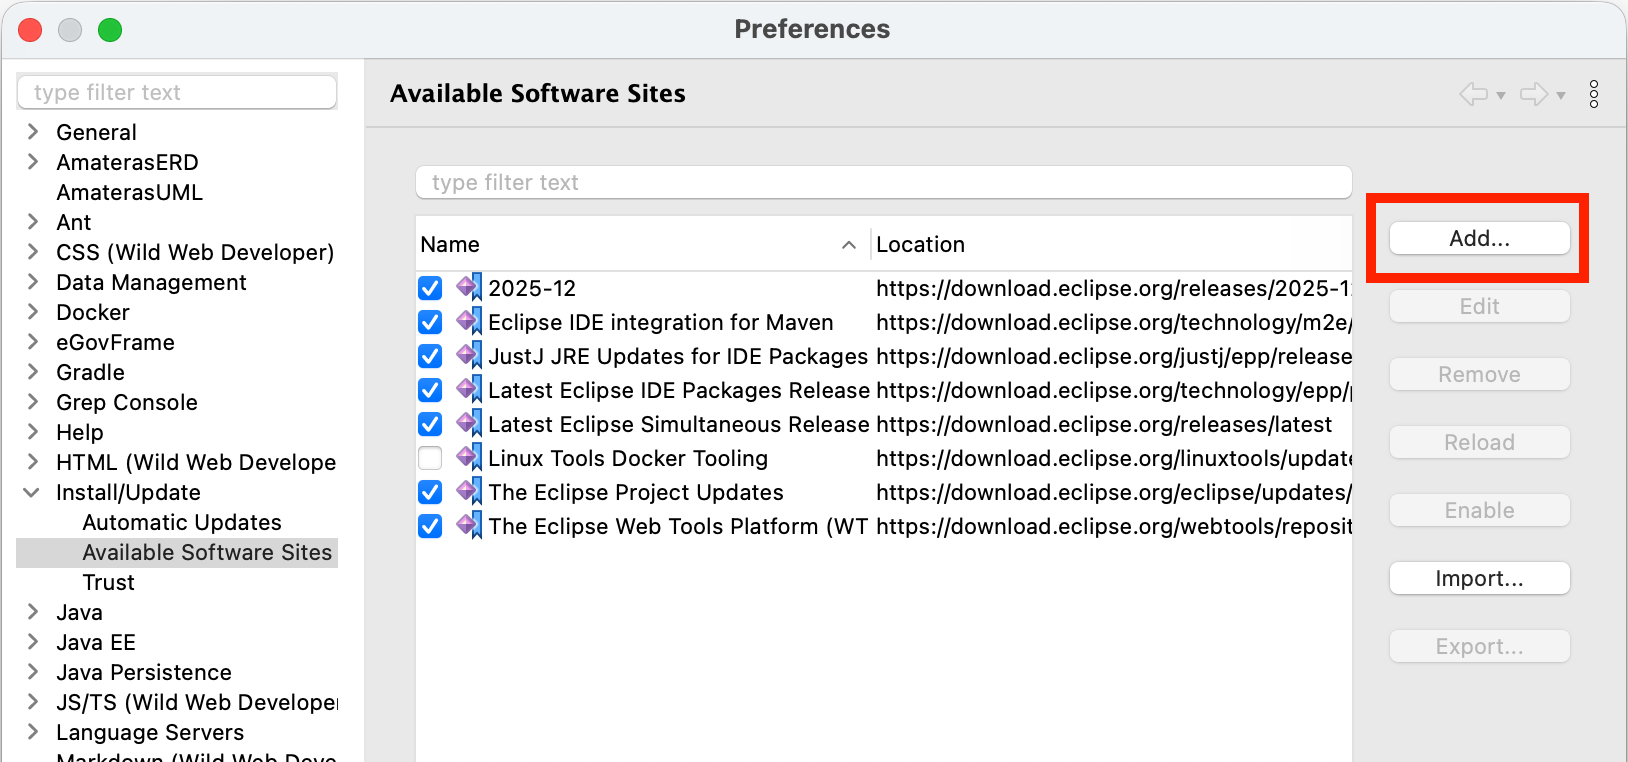Enable Linux Tools Docker Tooling checkbox

(430, 458)
